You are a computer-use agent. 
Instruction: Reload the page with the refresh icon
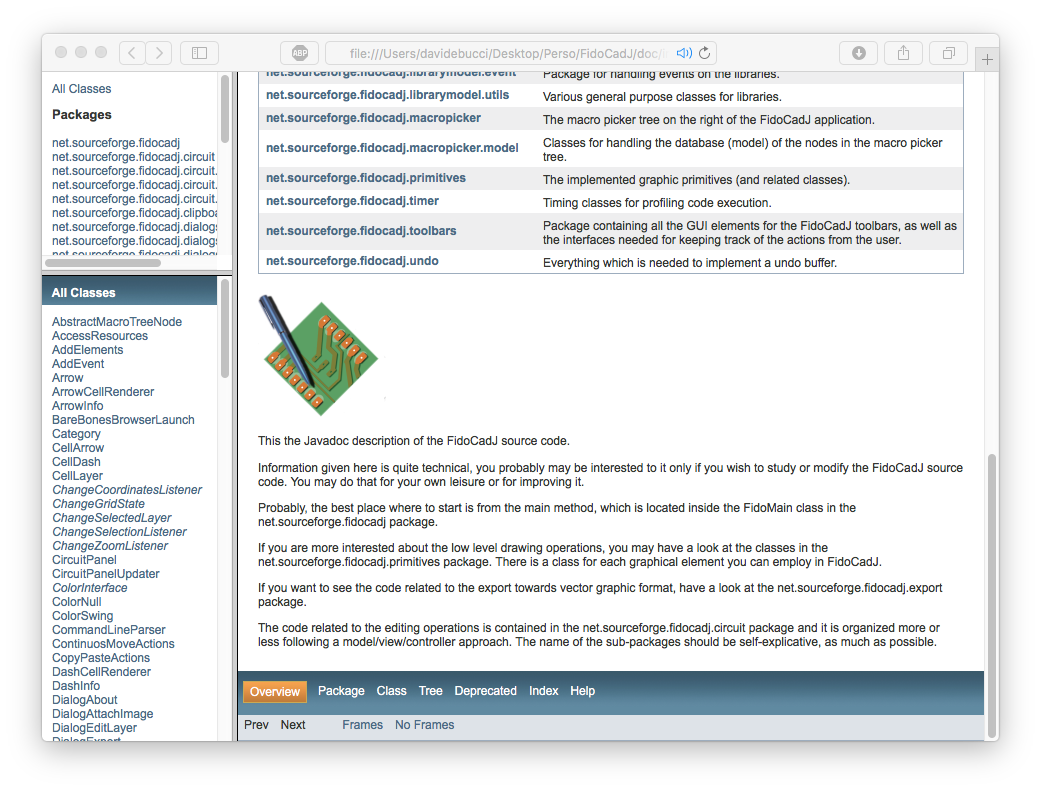point(704,53)
